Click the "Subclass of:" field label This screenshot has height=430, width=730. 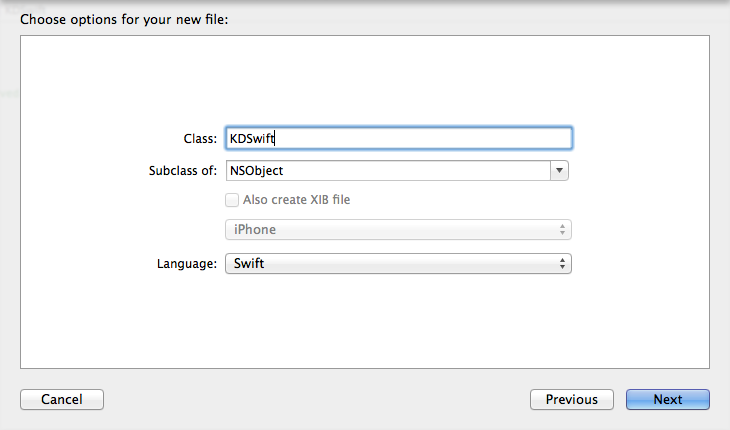182,171
